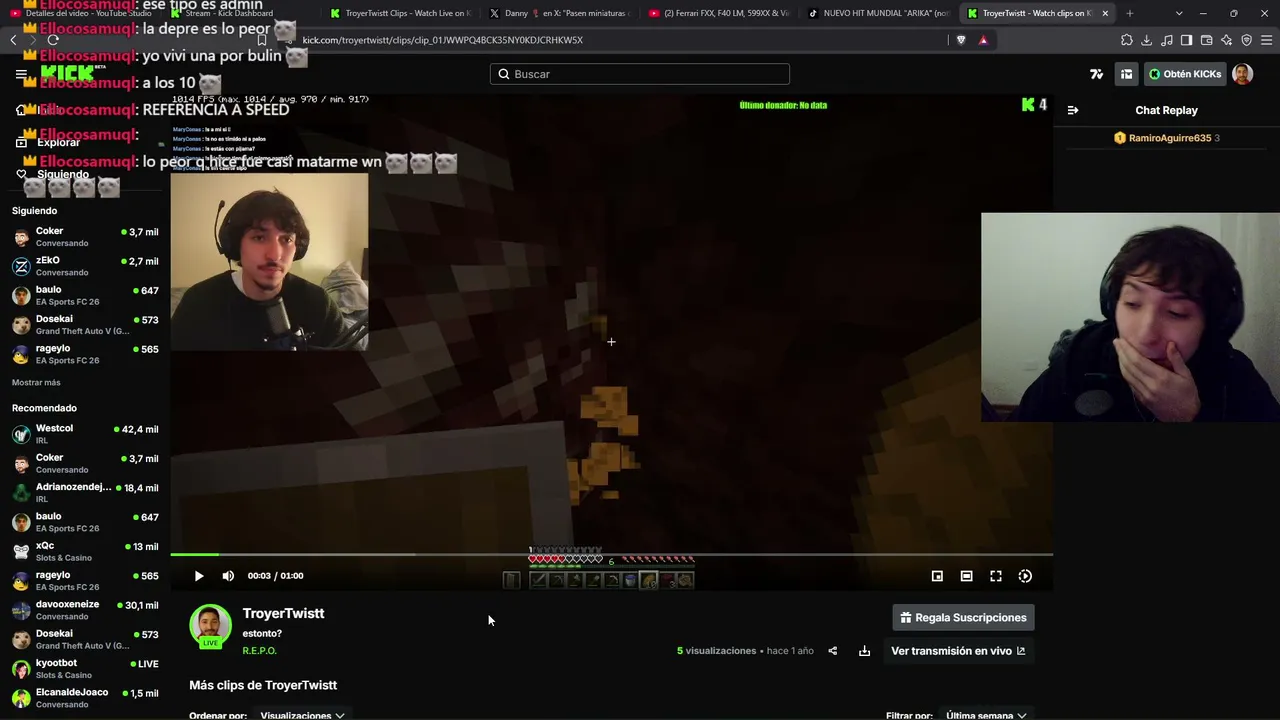Open the Ordenar por Visualizaciones dropdown
The width and height of the screenshot is (1280, 720).
point(302,715)
